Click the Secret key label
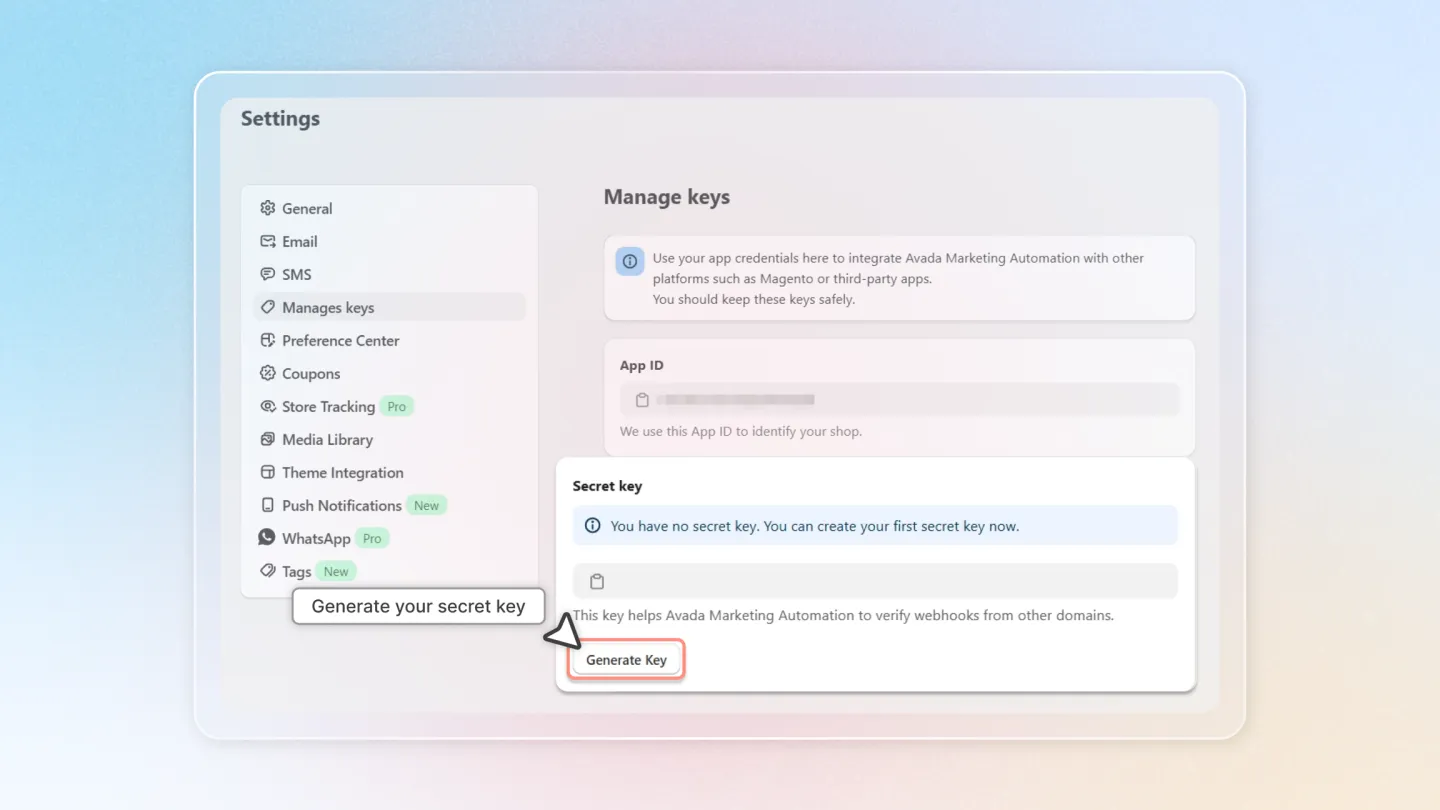This screenshot has height=810, width=1440. [608, 486]
